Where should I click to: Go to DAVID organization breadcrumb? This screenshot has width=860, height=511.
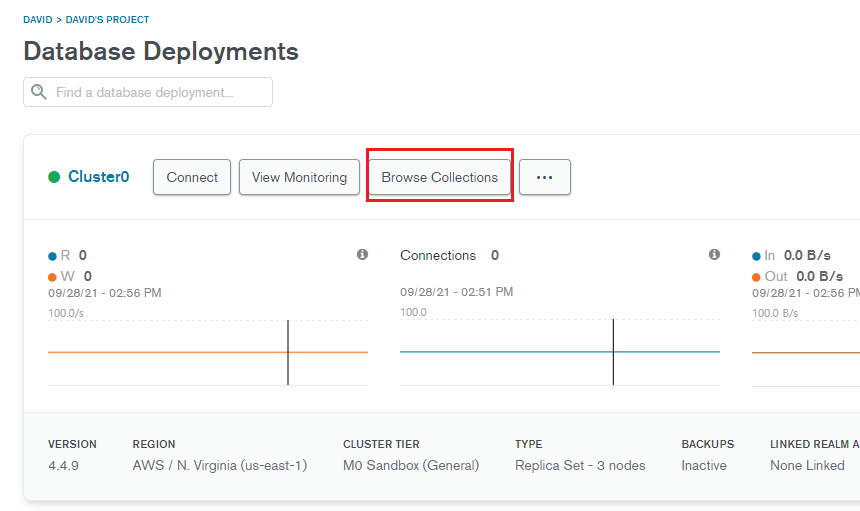point(38,20)
